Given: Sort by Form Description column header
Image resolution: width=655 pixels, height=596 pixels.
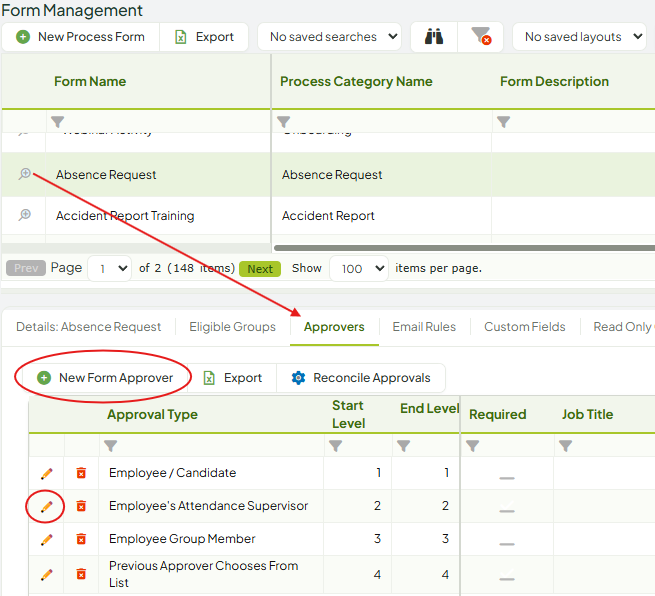Looking at the screenshot, I should 554,81.
